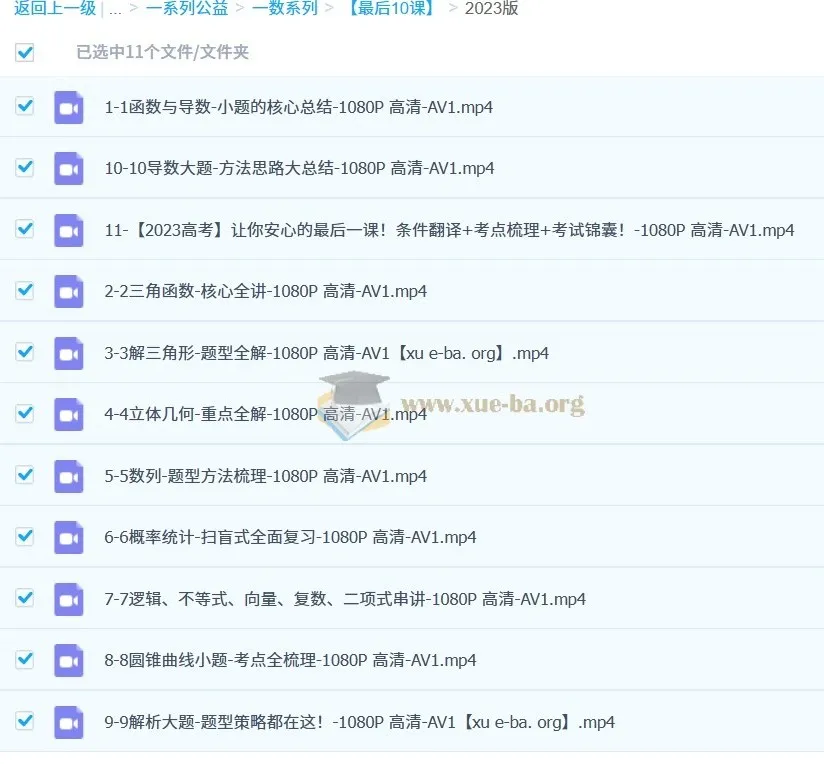Navigate to 一数系列 breadcrumb folder
The width and height of the screenshot is (824, 764).
pyautogui.click(x=285, y=8)
